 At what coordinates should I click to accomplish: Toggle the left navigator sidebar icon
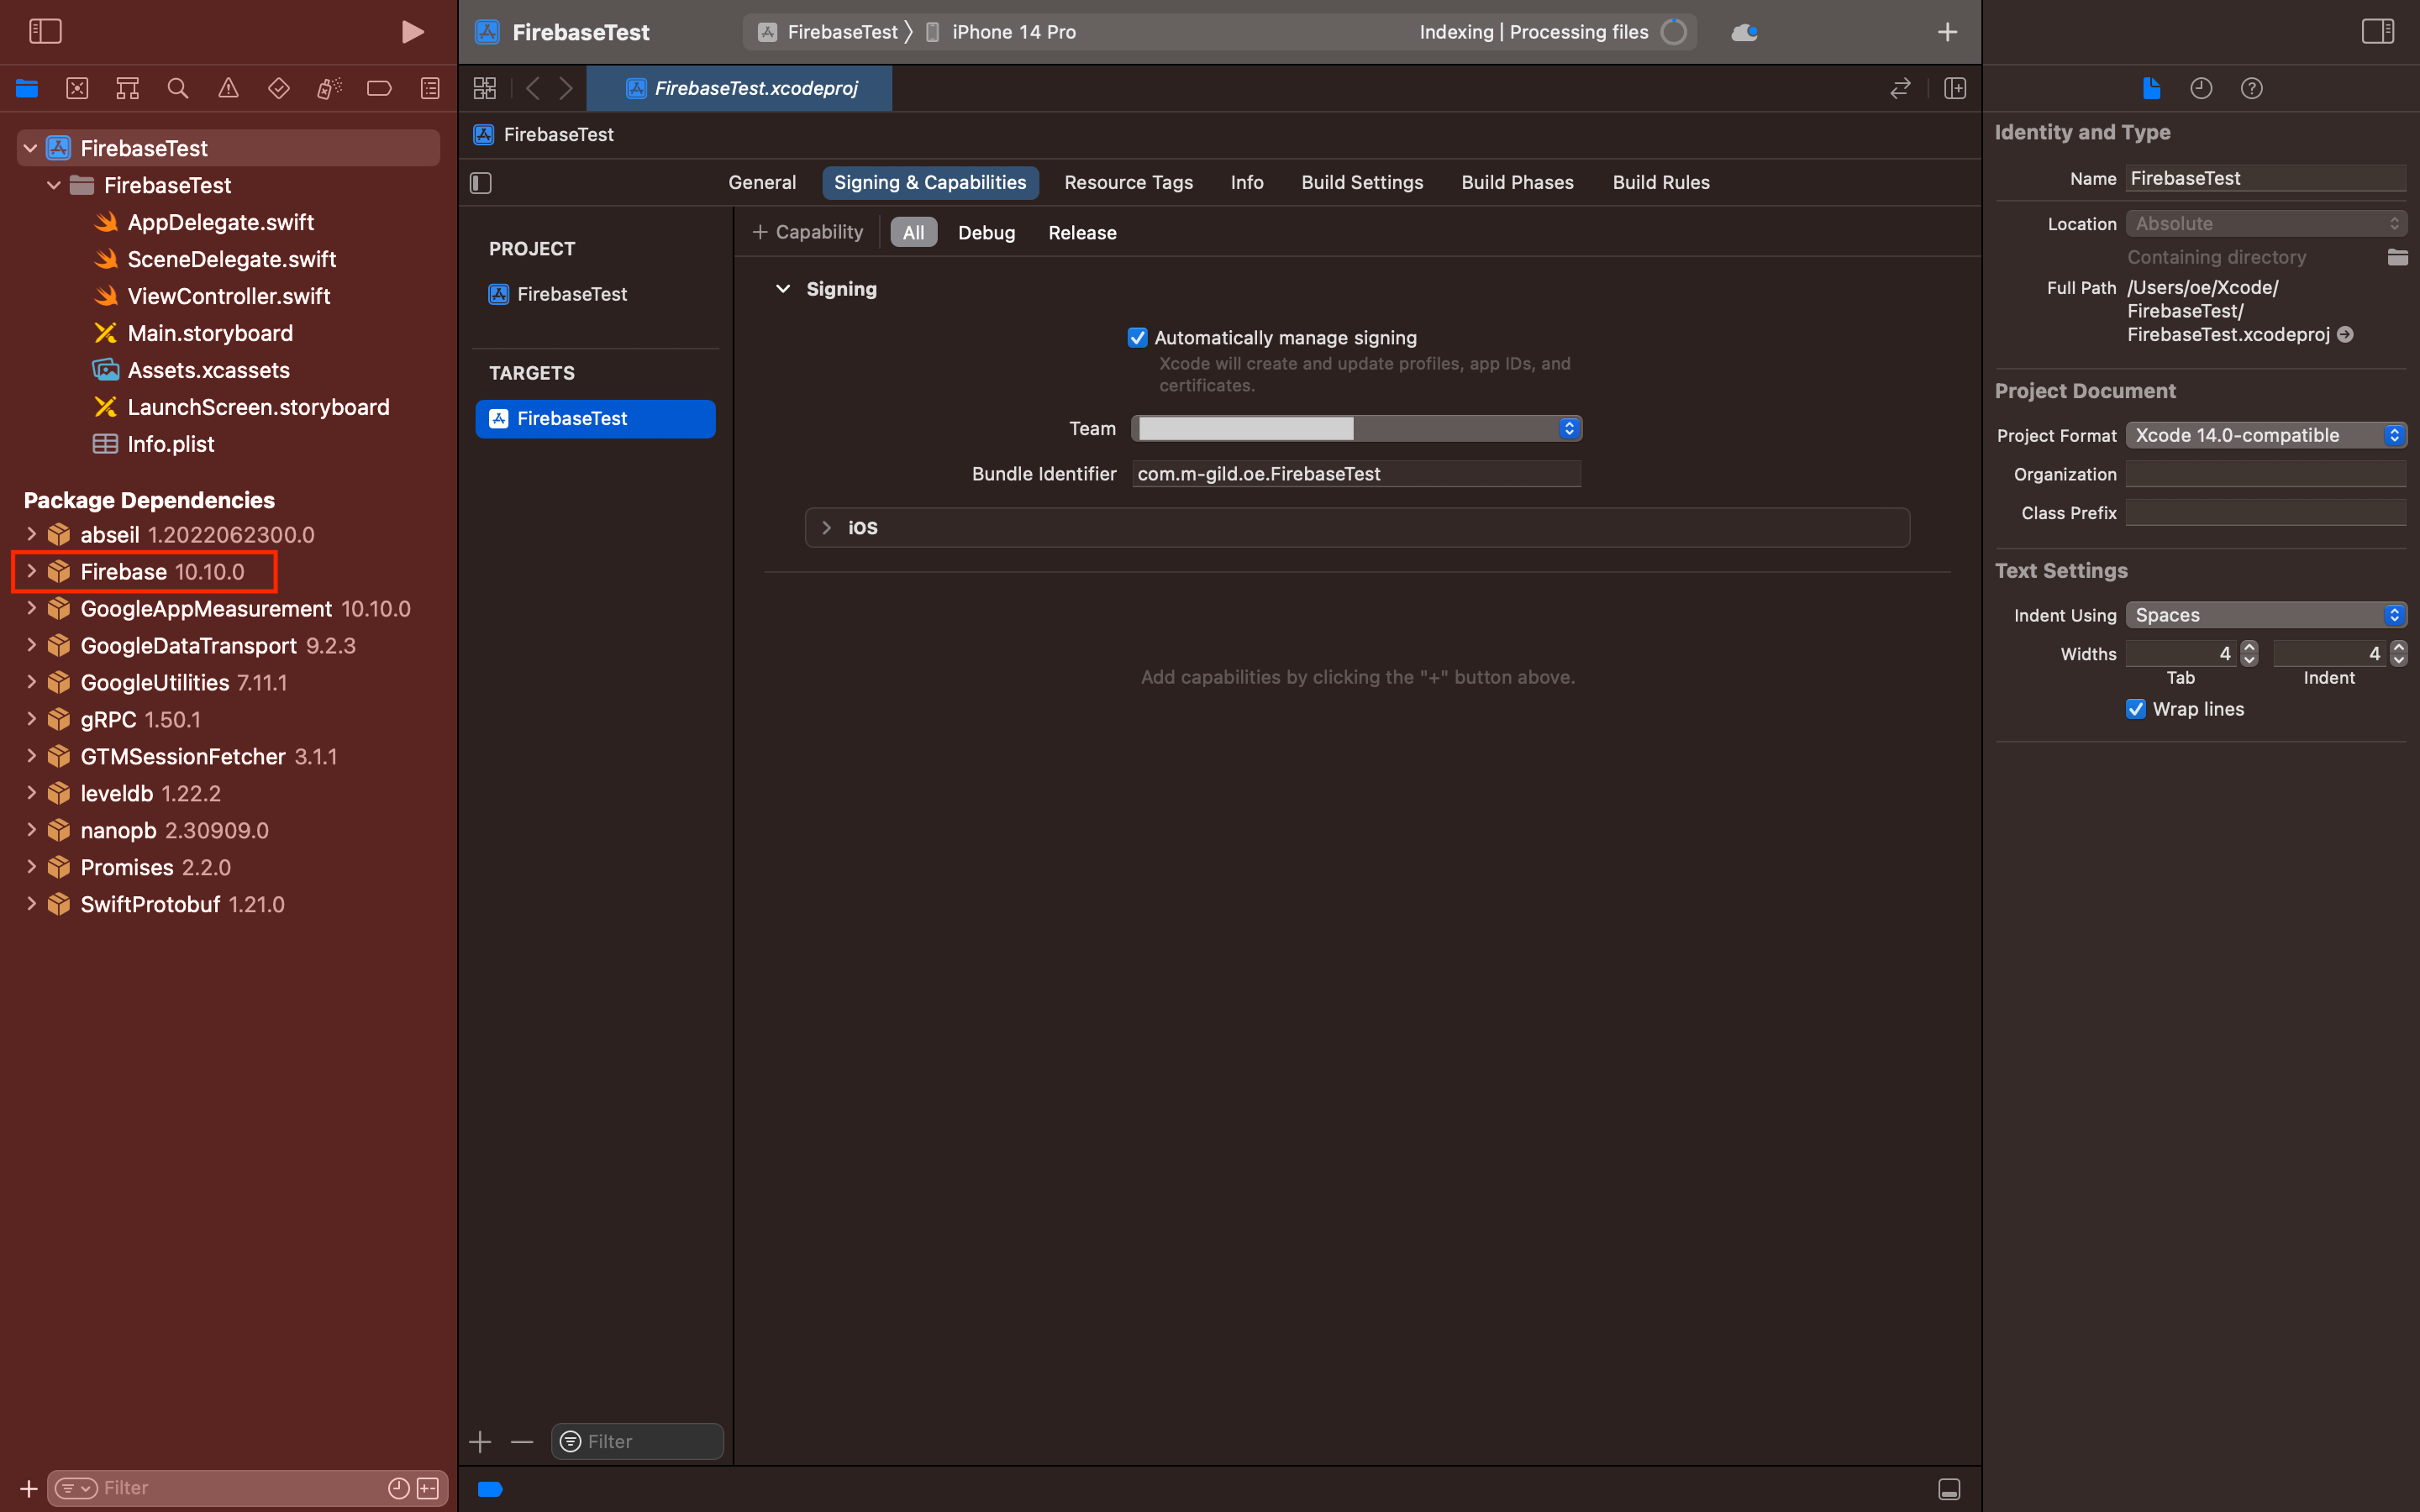(x=45, y=32)
